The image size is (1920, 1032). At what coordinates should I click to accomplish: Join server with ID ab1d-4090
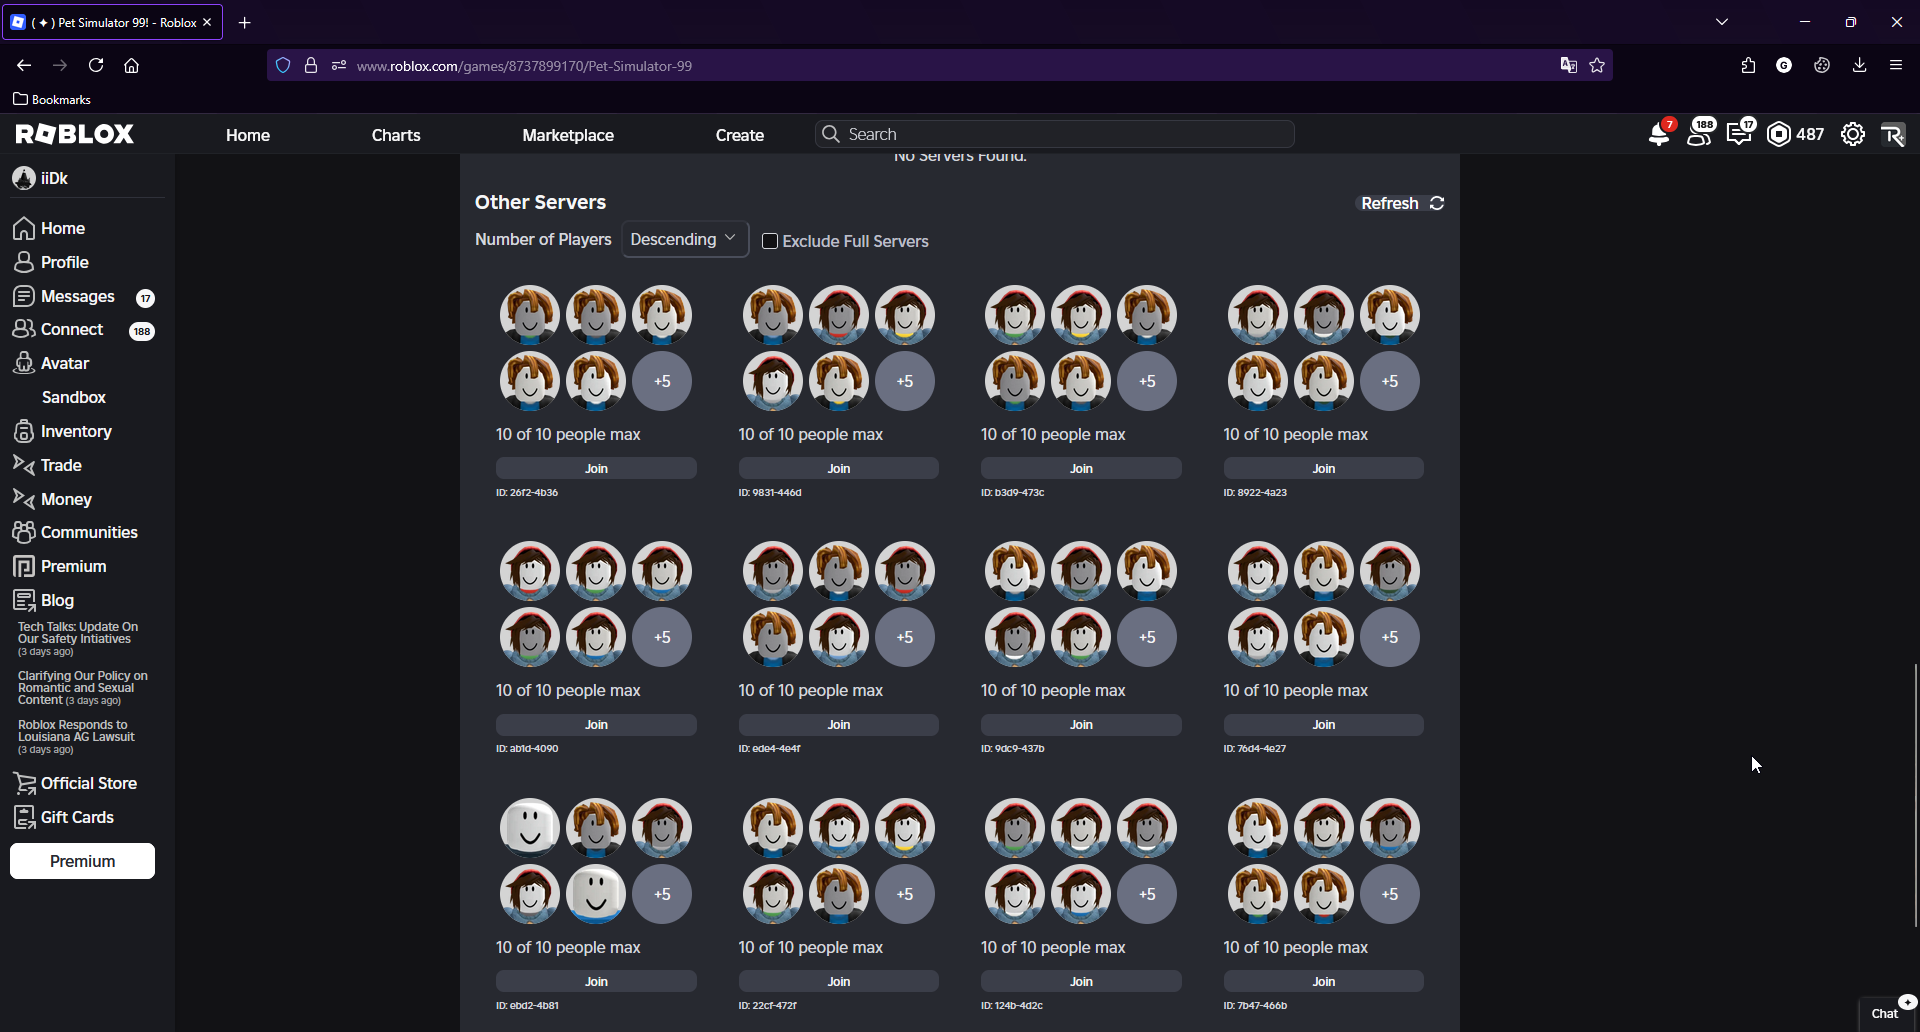[x=596, y=724]
